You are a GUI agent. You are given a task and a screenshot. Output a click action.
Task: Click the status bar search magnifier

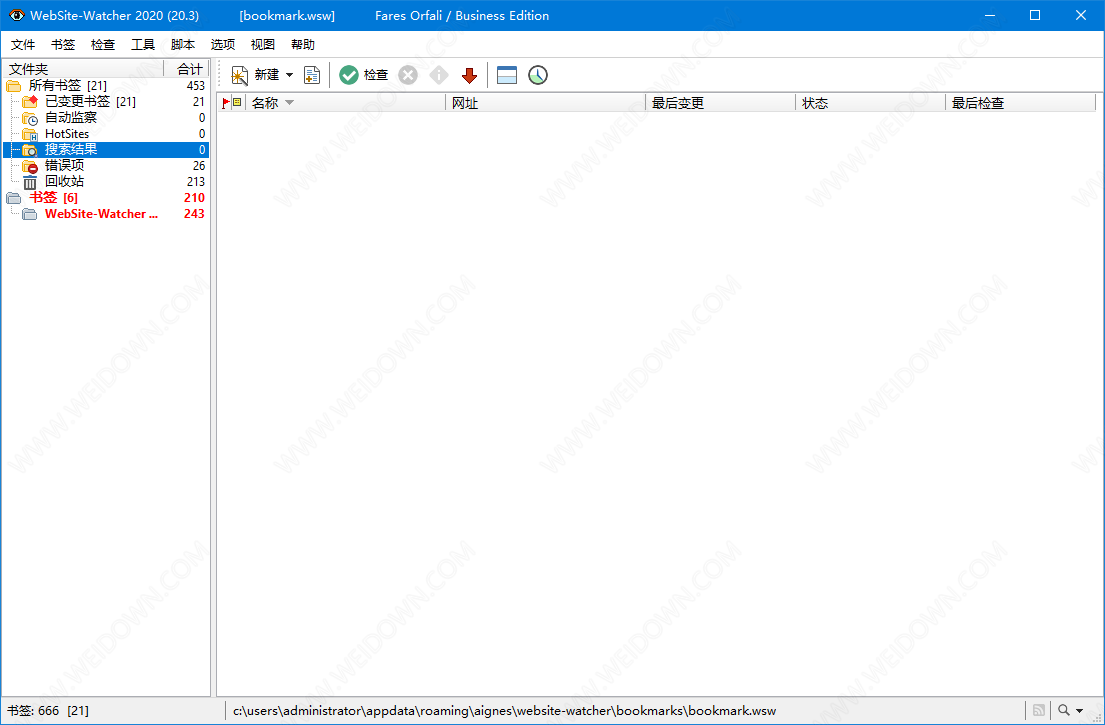pos(1064,710)
